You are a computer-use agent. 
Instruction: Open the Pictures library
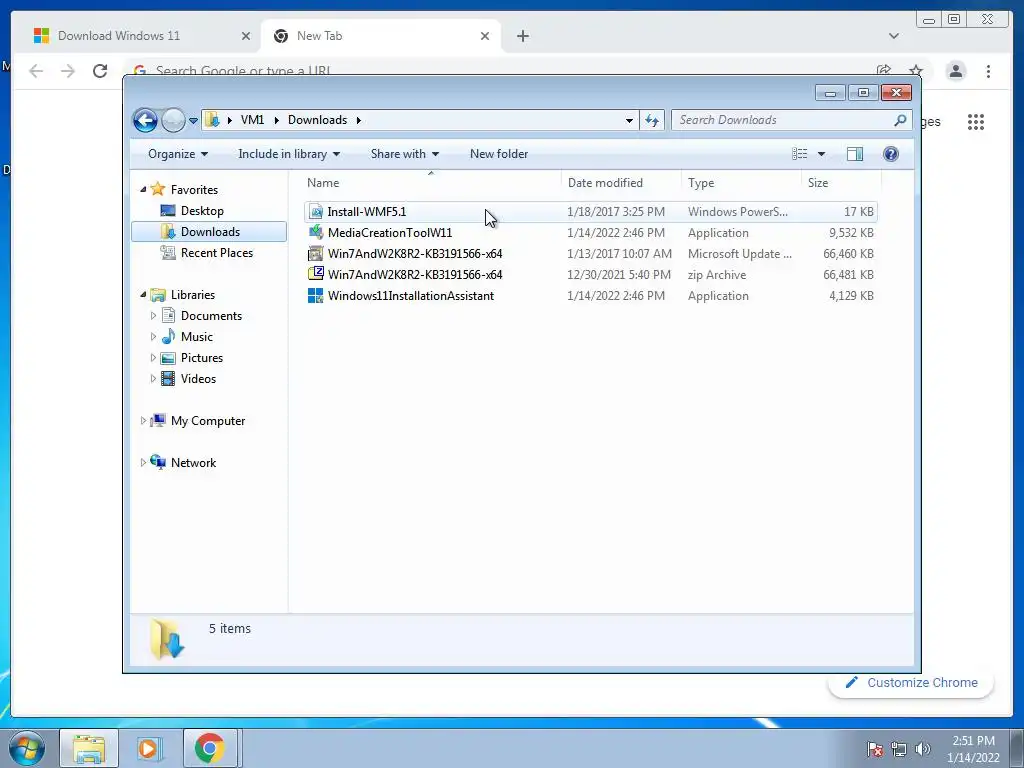tap(202, 358)
